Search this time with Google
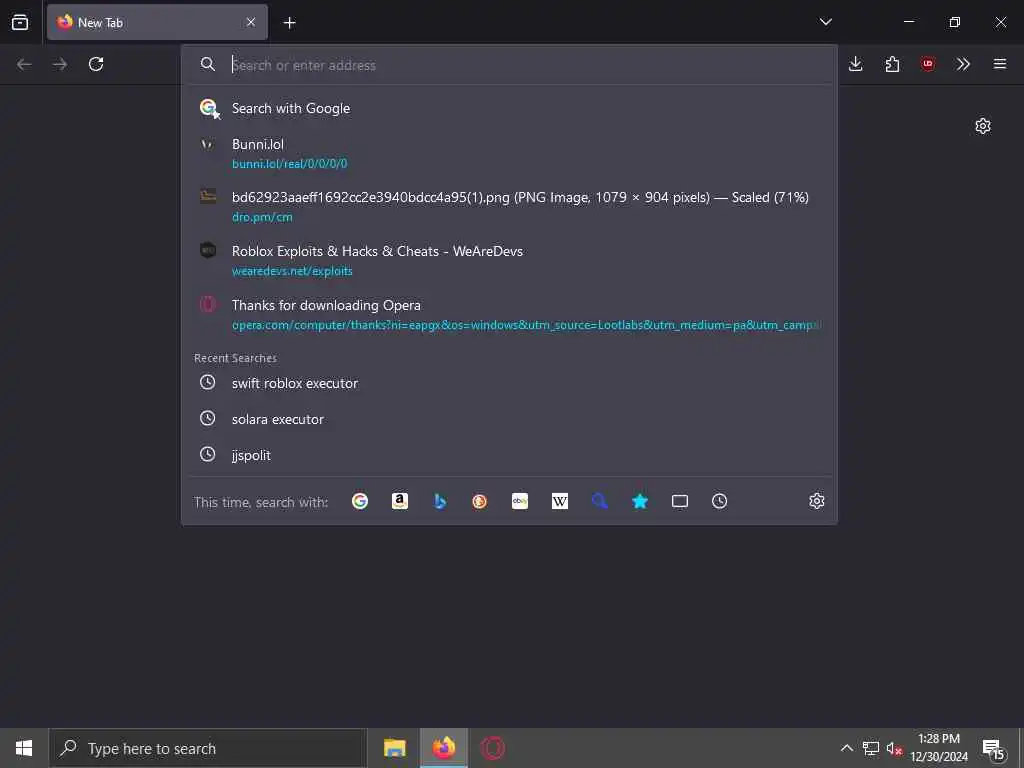The height and width of the screenshot is (768, 1024). (x=360, y=501)
